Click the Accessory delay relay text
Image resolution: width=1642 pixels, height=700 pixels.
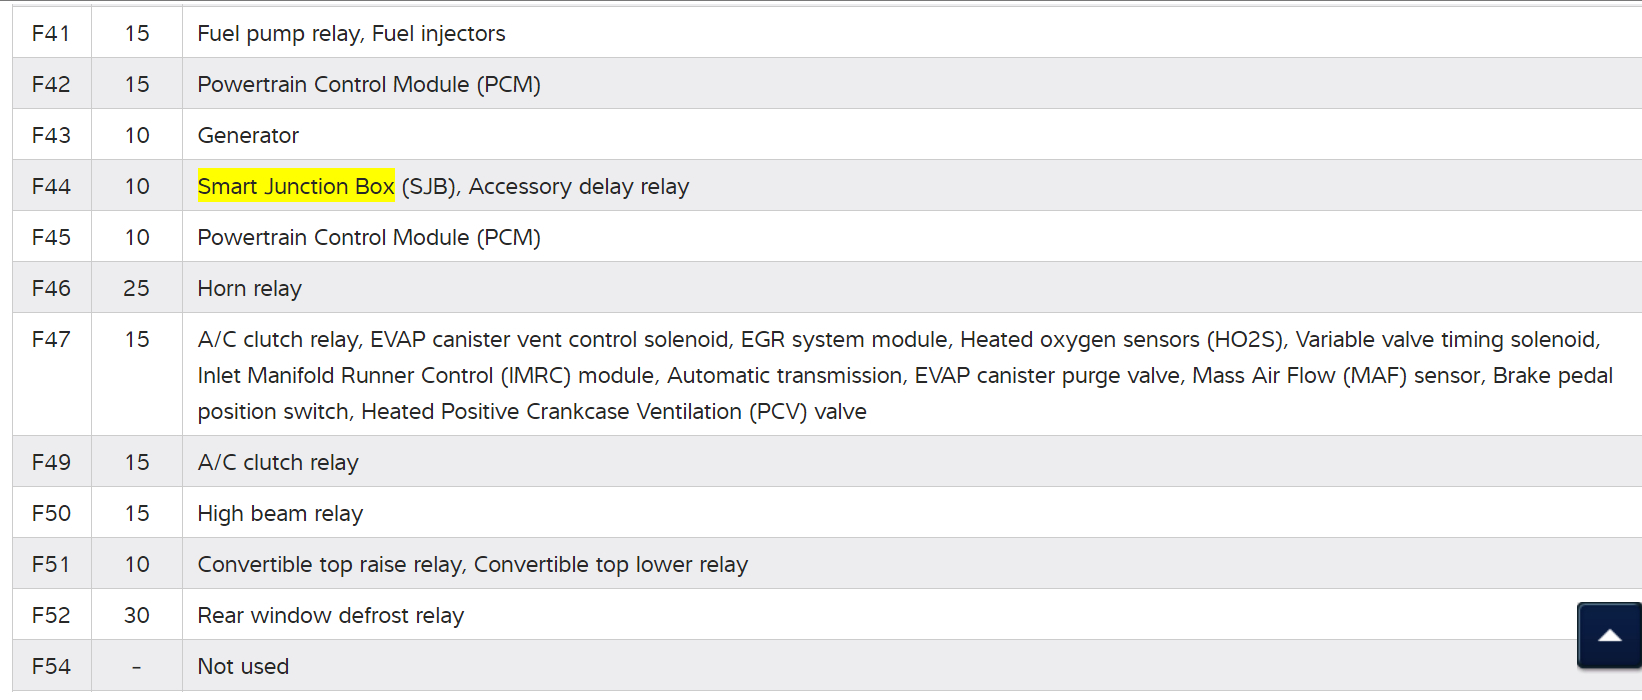[x=579, y=186]
